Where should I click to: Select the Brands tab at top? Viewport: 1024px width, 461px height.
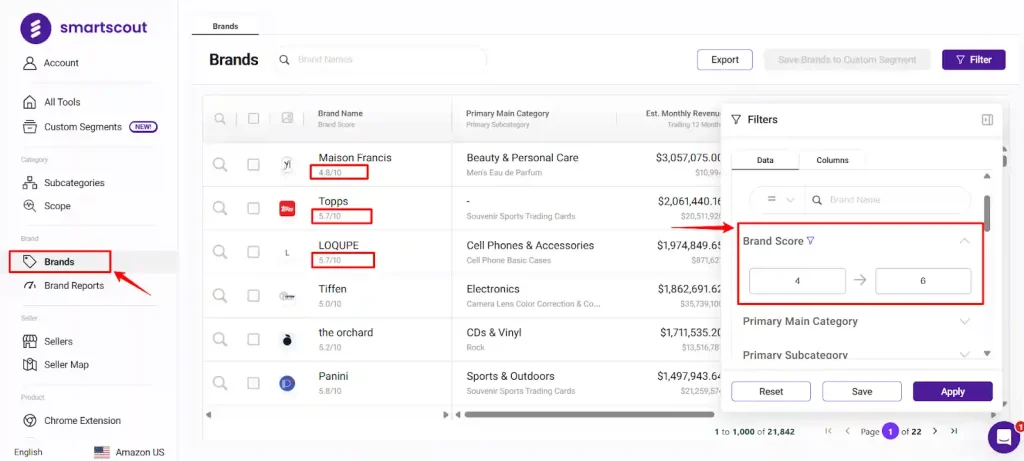pos(225,27)
